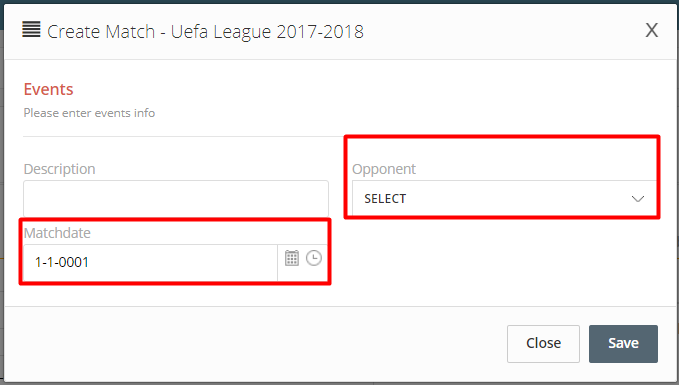Click the Close button

click(543, 343)
